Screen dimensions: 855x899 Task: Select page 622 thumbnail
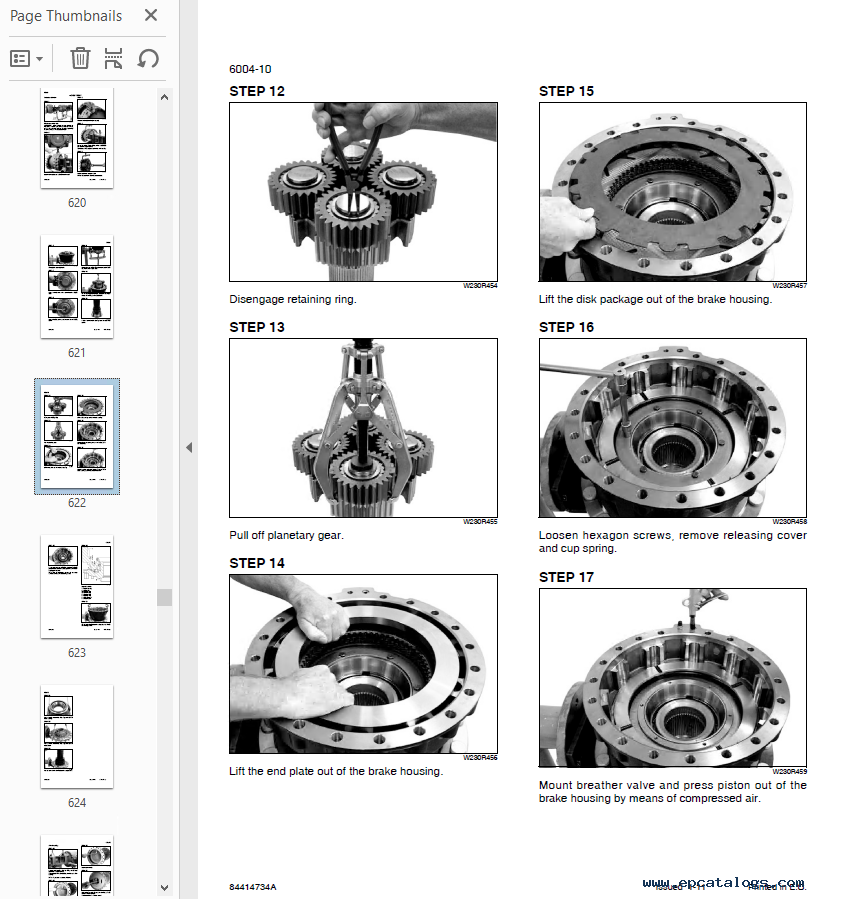[x=77, y=436]
